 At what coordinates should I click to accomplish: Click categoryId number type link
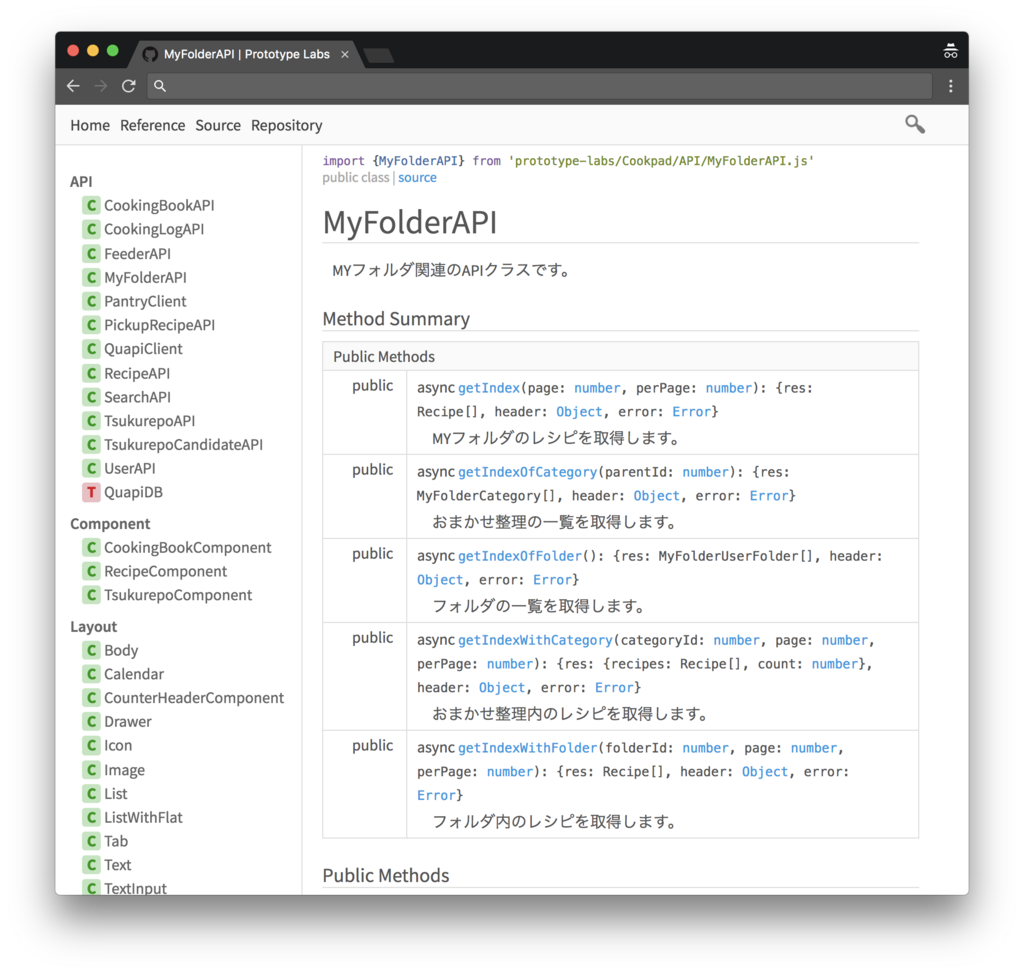click(737, 640)
